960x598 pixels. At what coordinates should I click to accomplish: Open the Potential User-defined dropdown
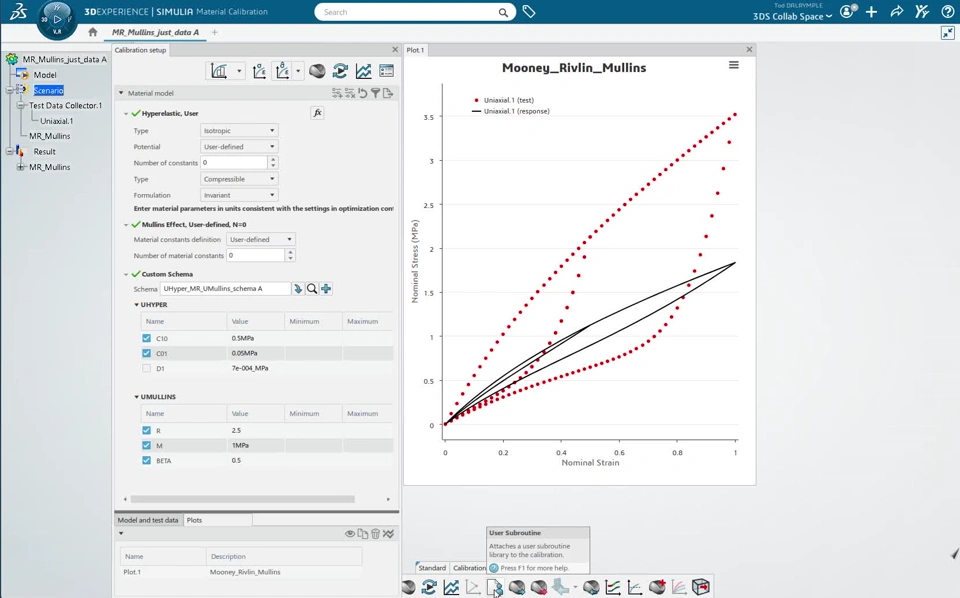(239, 147)
